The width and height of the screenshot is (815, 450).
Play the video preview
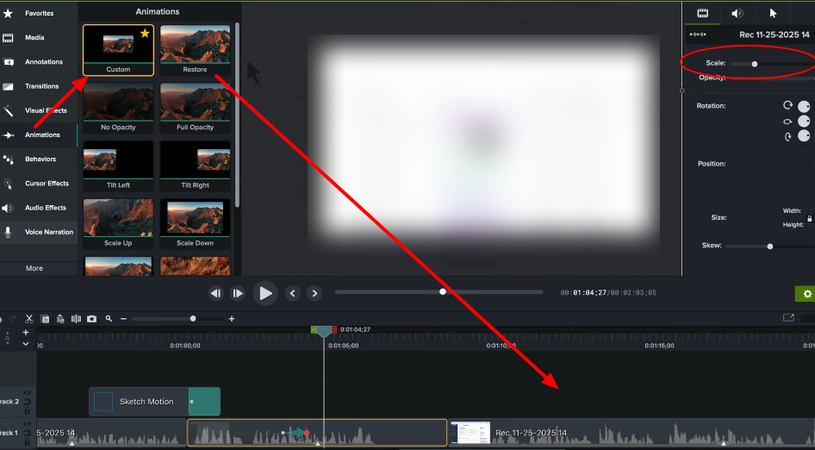pyautogui.click(x=265, y=293)
